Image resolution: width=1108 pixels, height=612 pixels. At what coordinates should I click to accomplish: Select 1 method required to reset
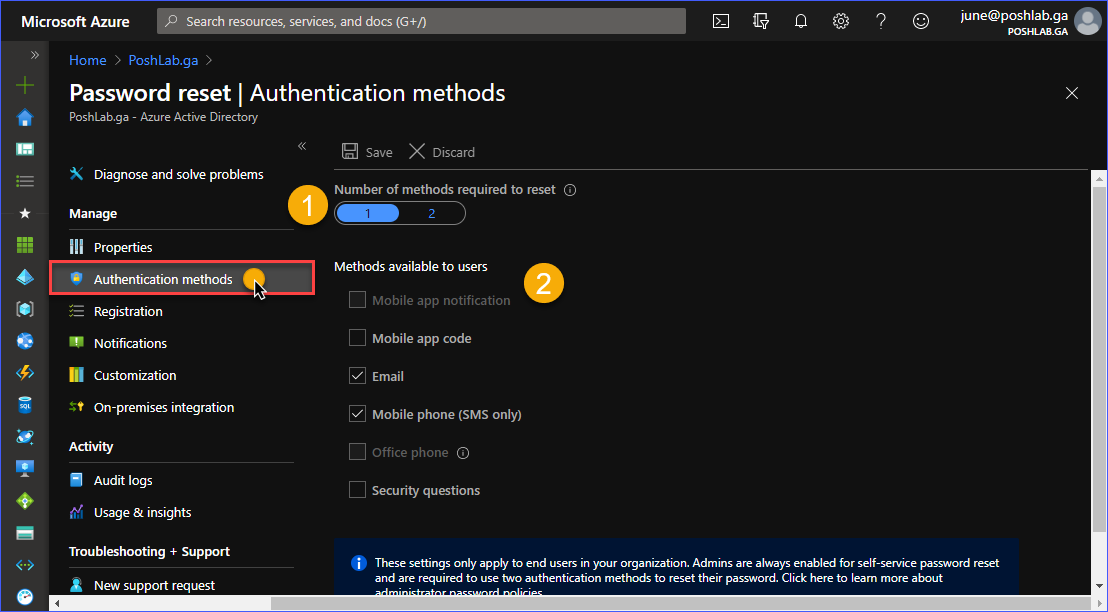(x=367, y=213)
